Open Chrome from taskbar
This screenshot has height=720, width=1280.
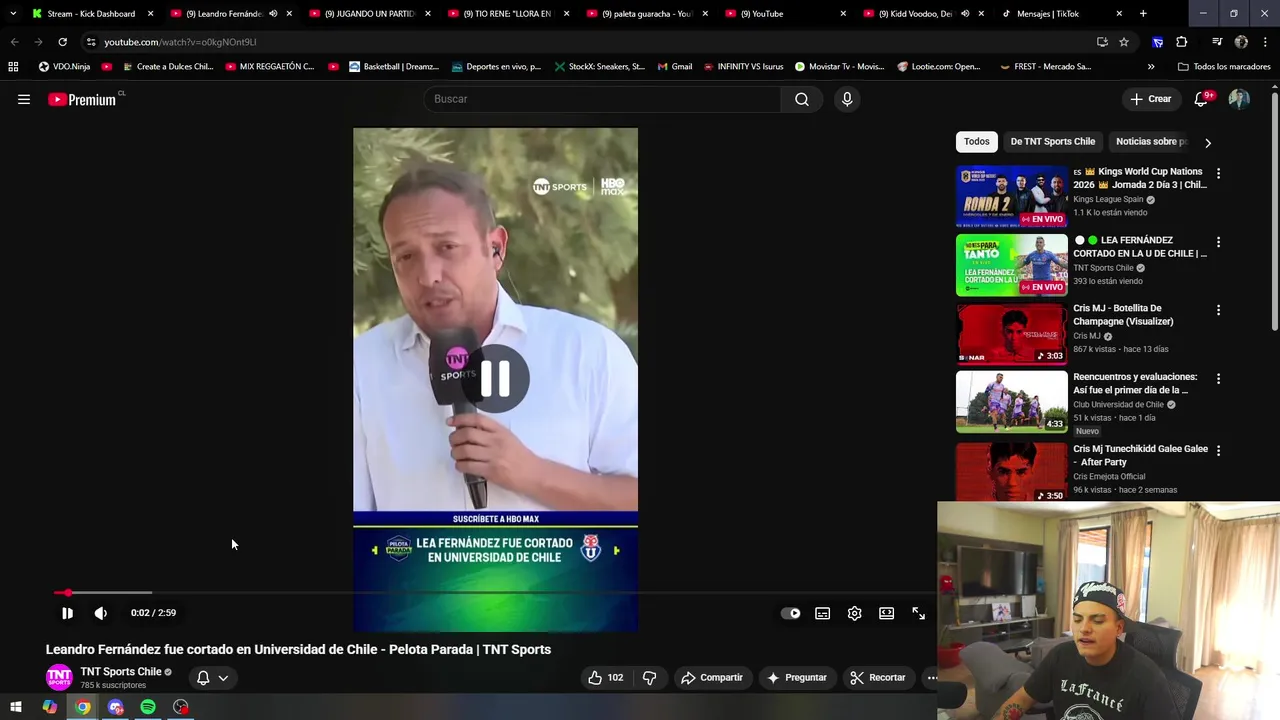(82, 707)
